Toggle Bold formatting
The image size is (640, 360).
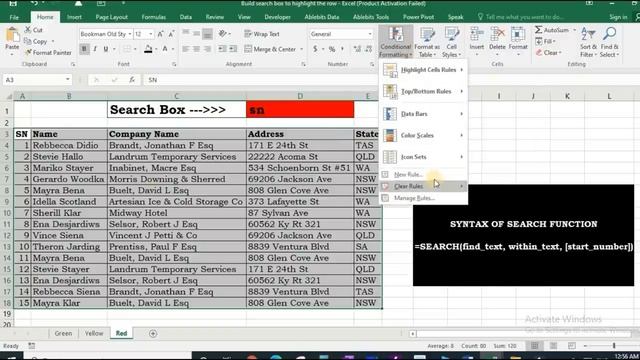(x=84, y=49)
